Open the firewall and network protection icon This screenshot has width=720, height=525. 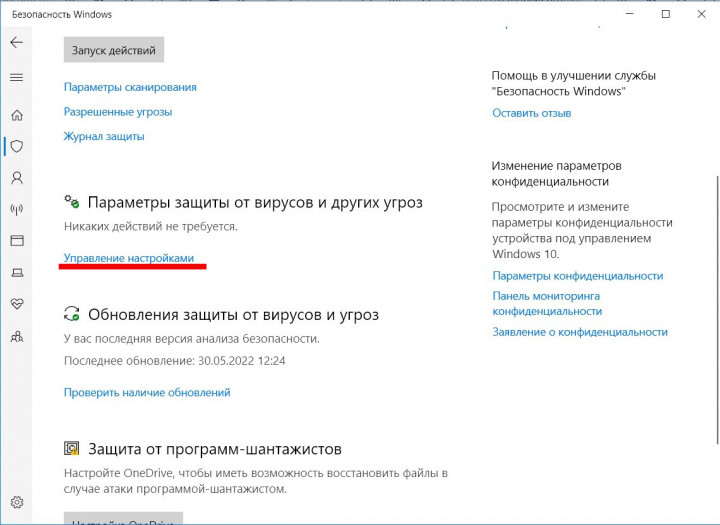(16, 210)
